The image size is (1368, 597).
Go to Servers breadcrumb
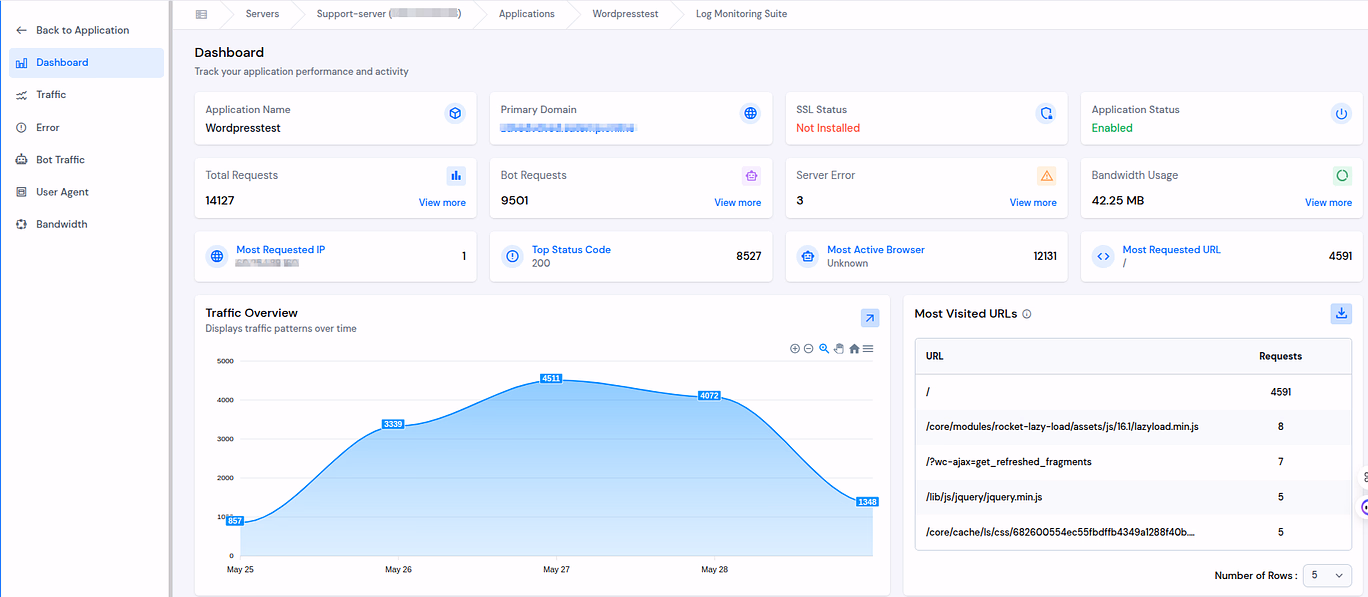262,14
